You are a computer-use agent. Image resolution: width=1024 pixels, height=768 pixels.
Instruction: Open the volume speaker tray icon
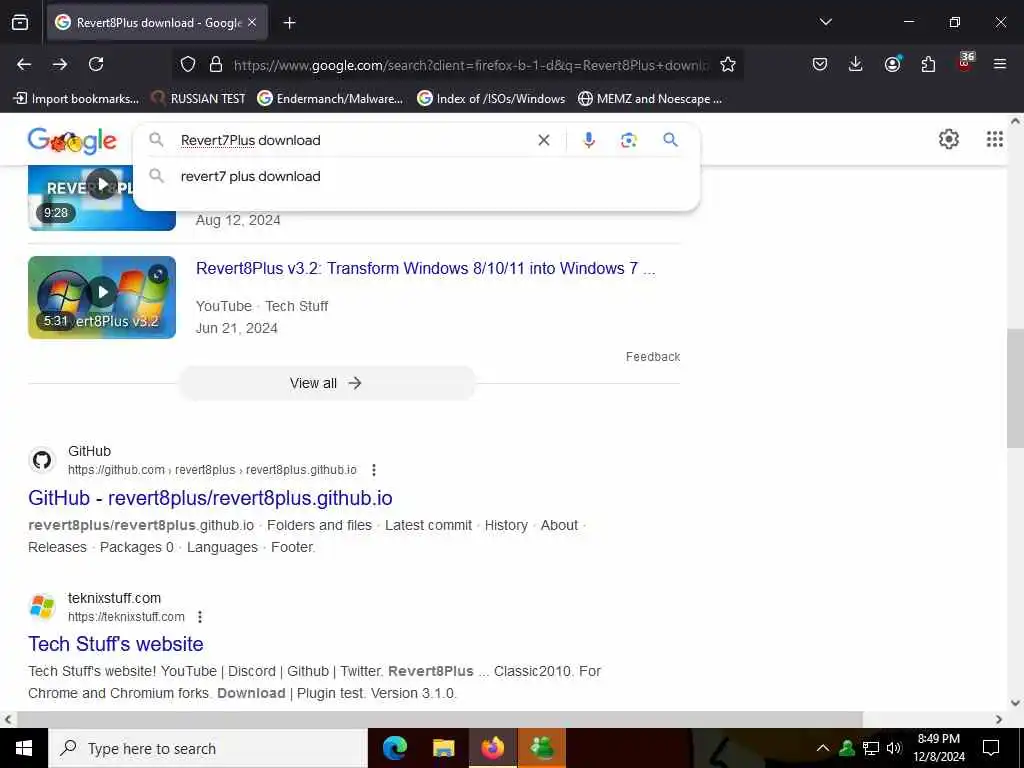point(894,748)
